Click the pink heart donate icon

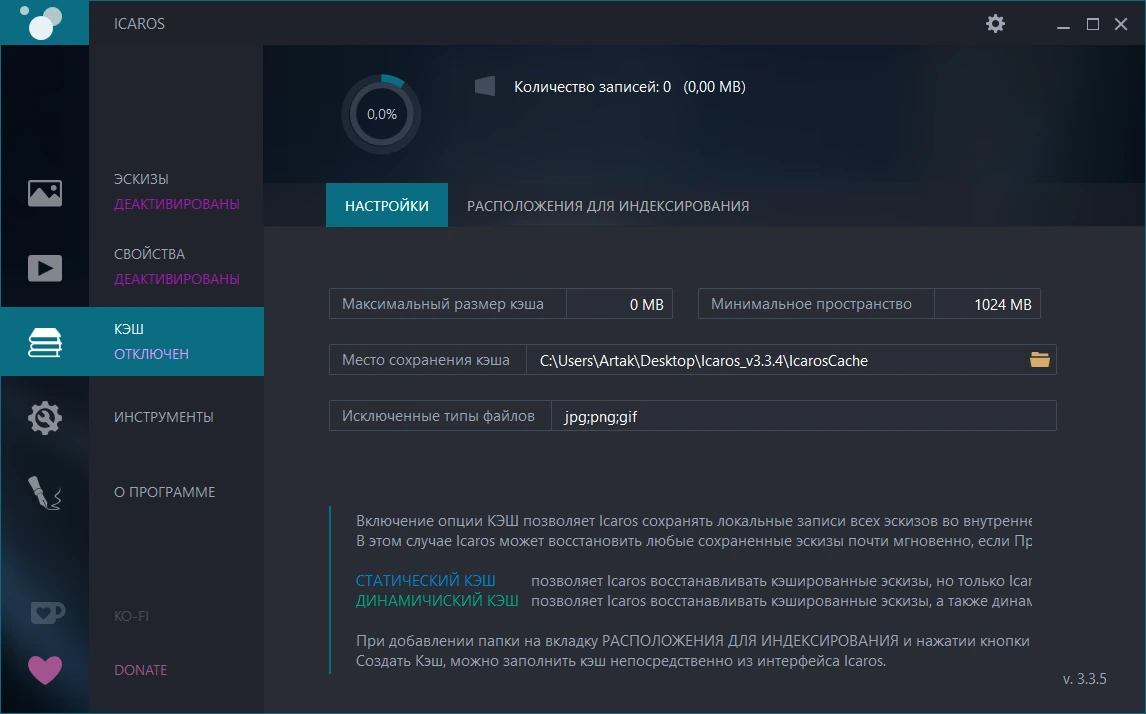pyautogui.click(x=45, y=670)
